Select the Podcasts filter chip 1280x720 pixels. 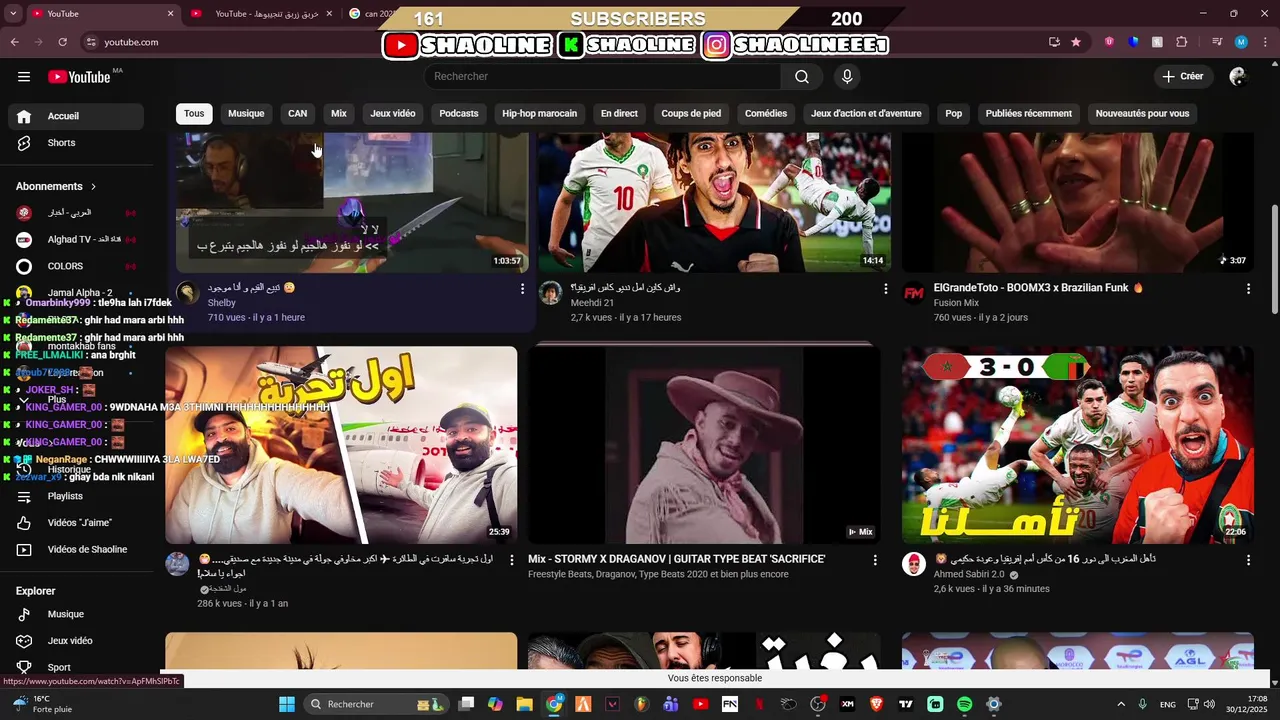tap(459, 114)
